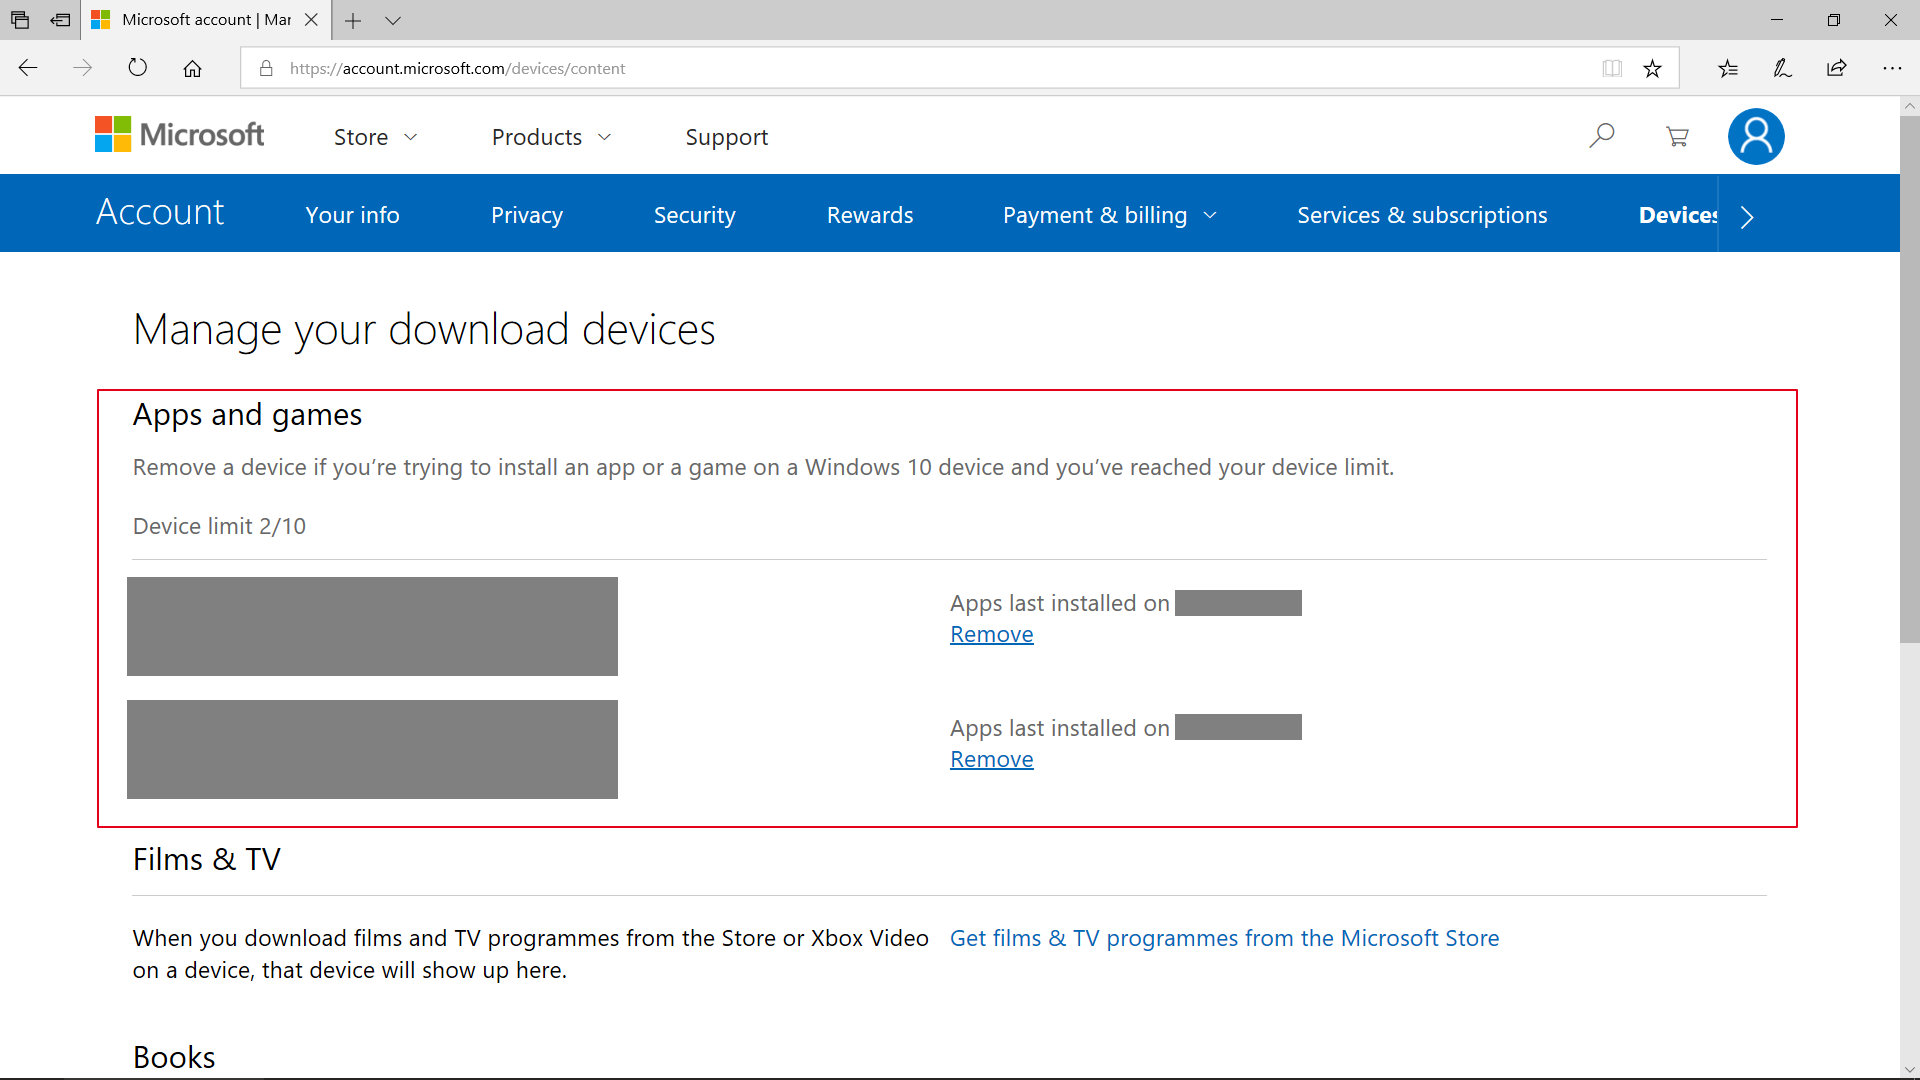Open the Share page icon
The height and width of the screenshot is (1080, 1920).
point(1836,68)
